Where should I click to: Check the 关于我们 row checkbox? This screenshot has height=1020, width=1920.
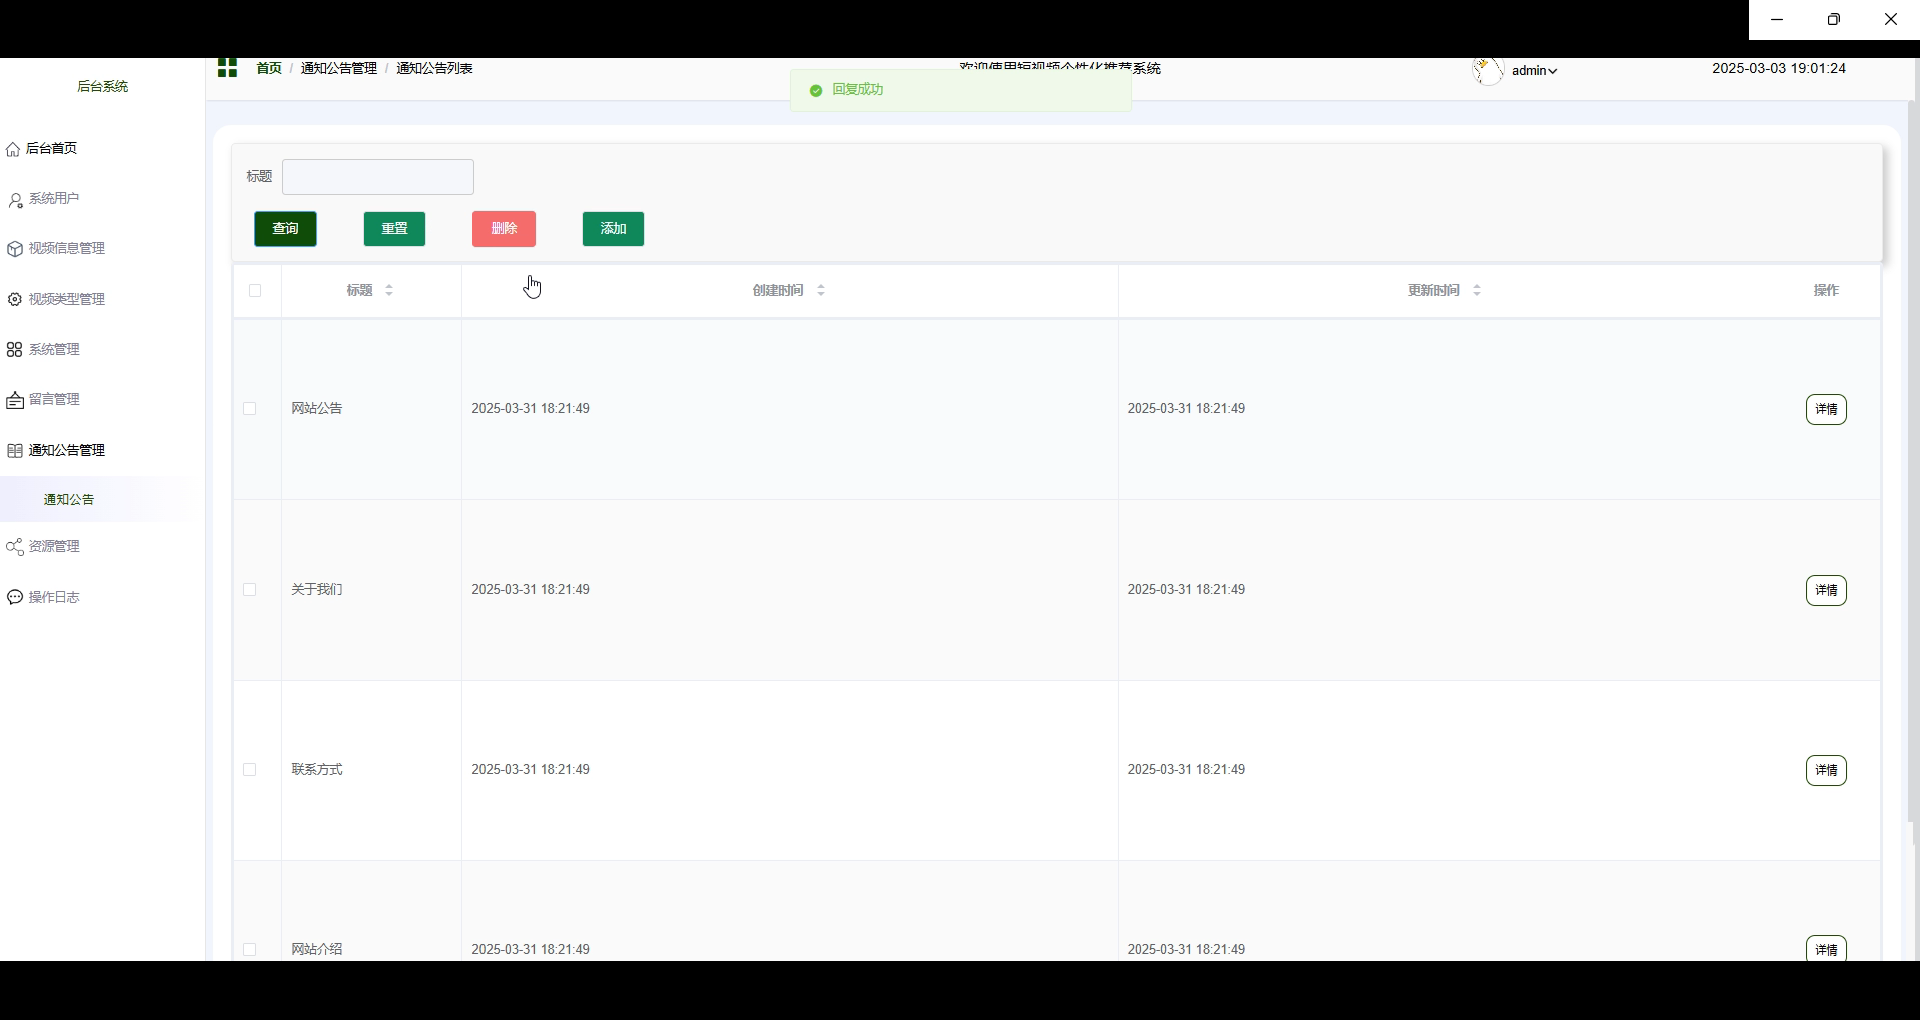click(250, 590)
